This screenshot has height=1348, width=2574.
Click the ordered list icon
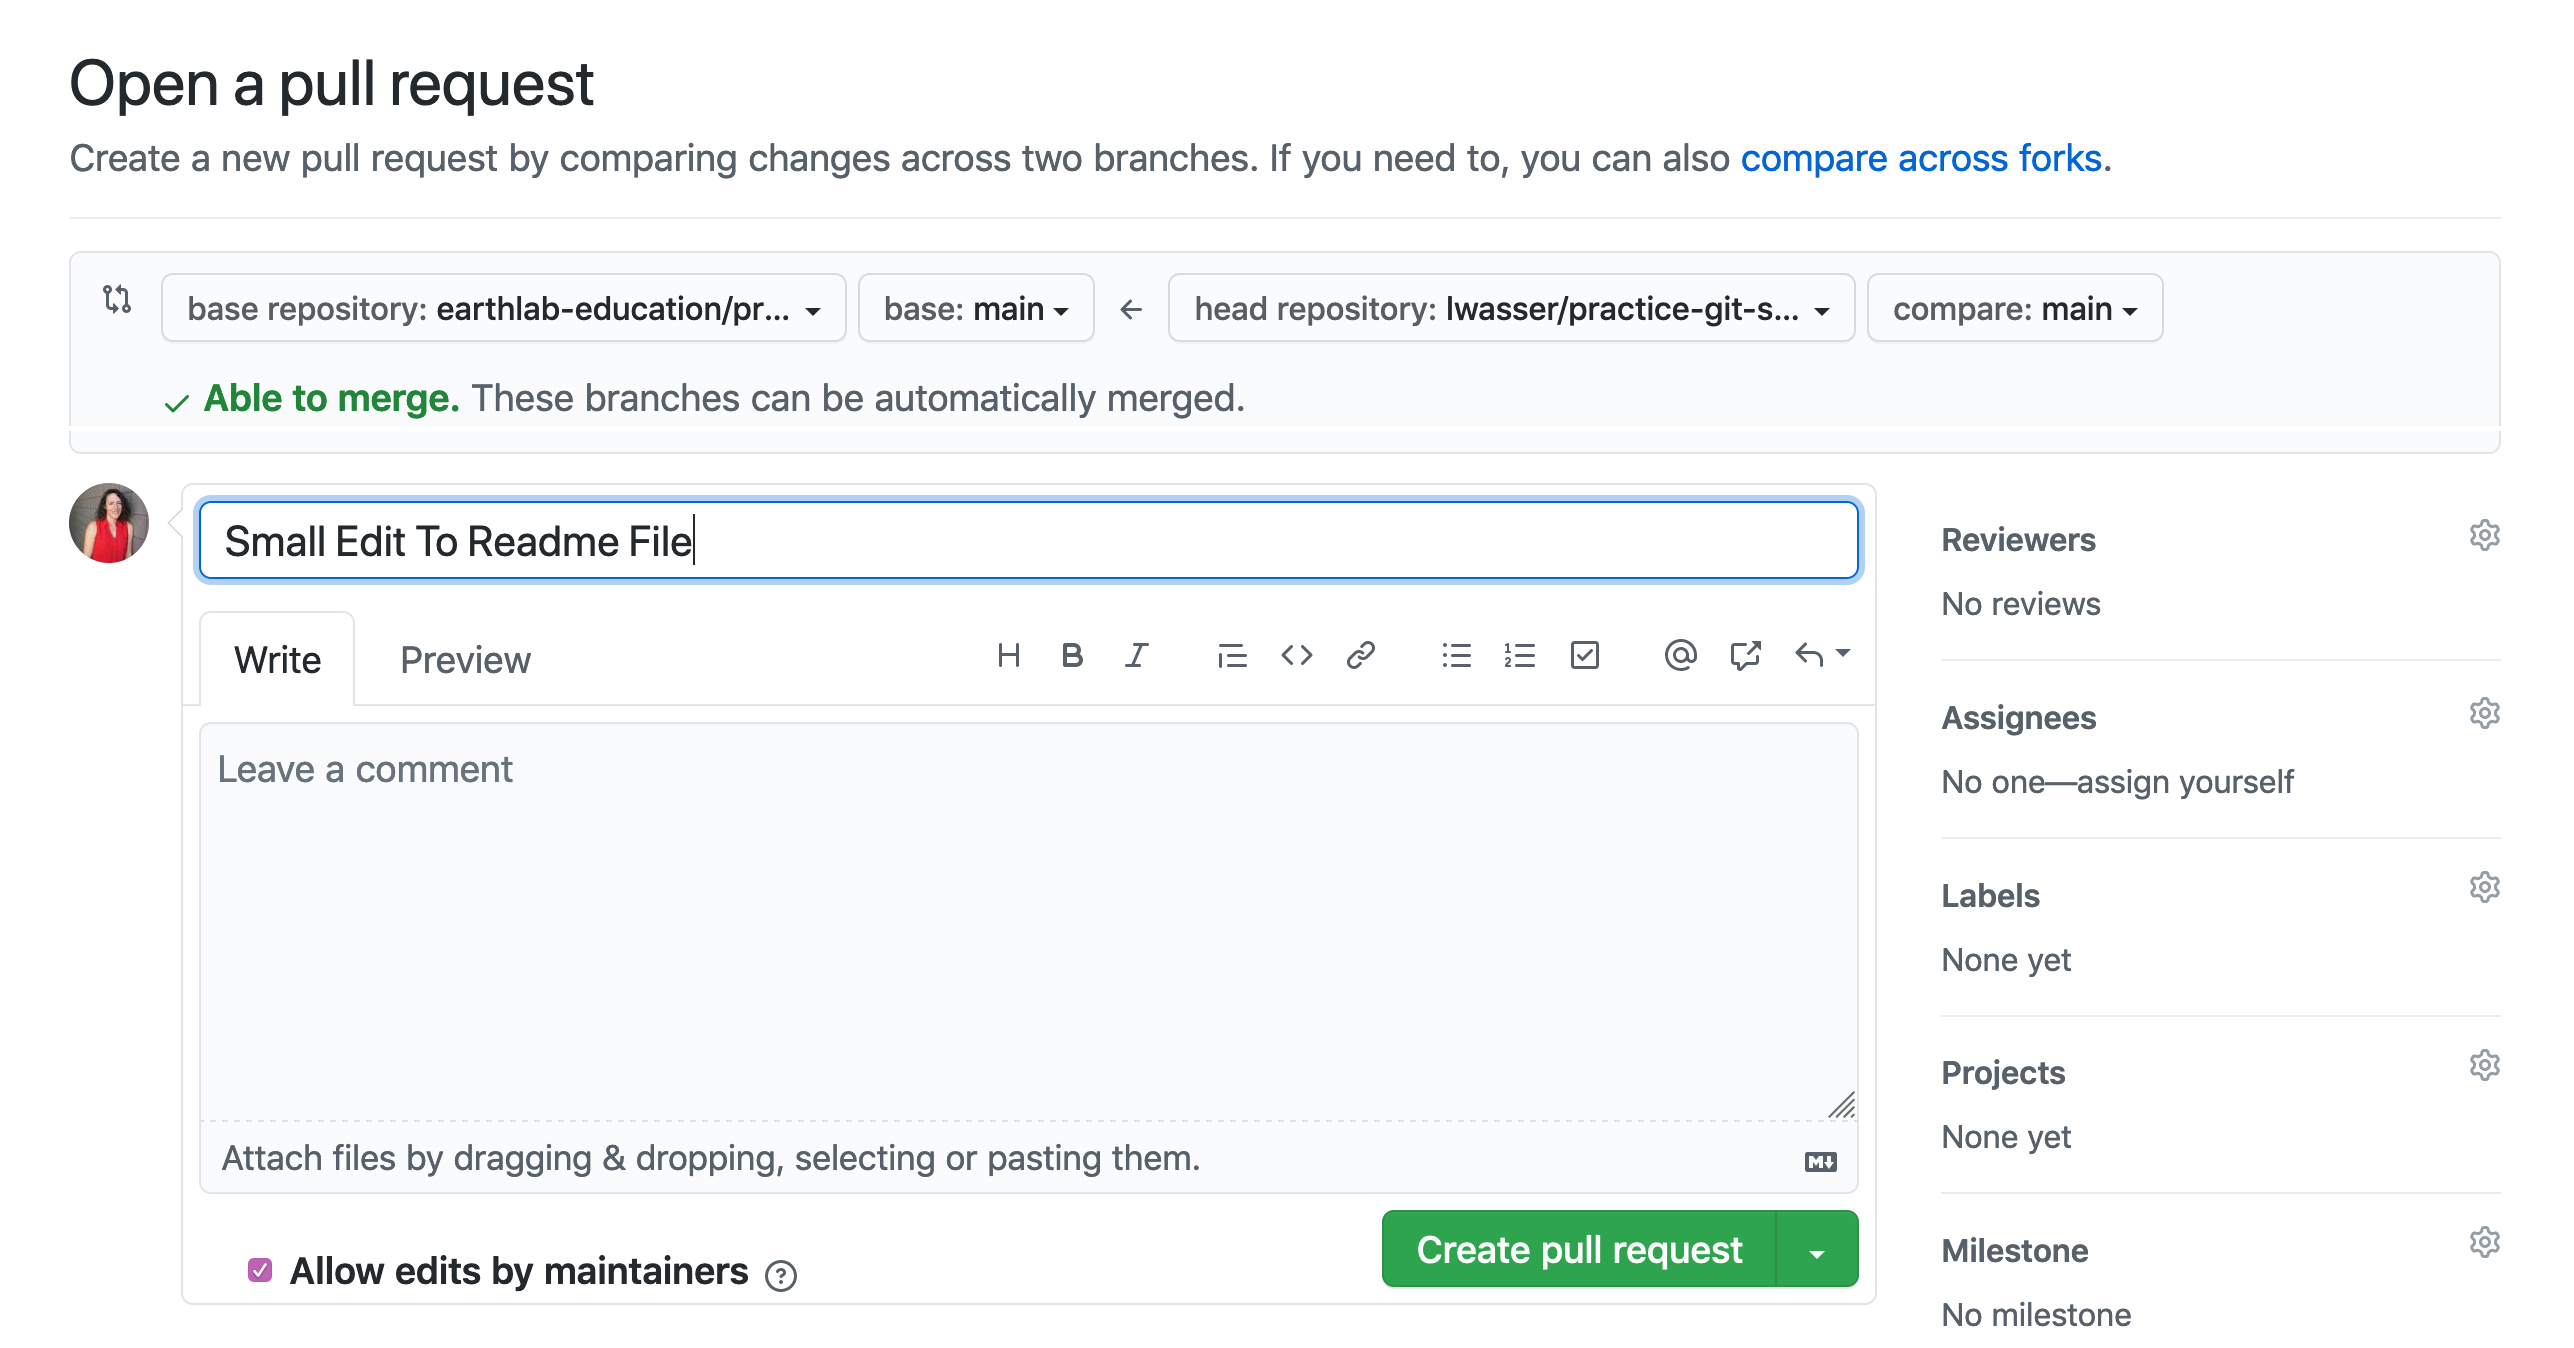1519,655
